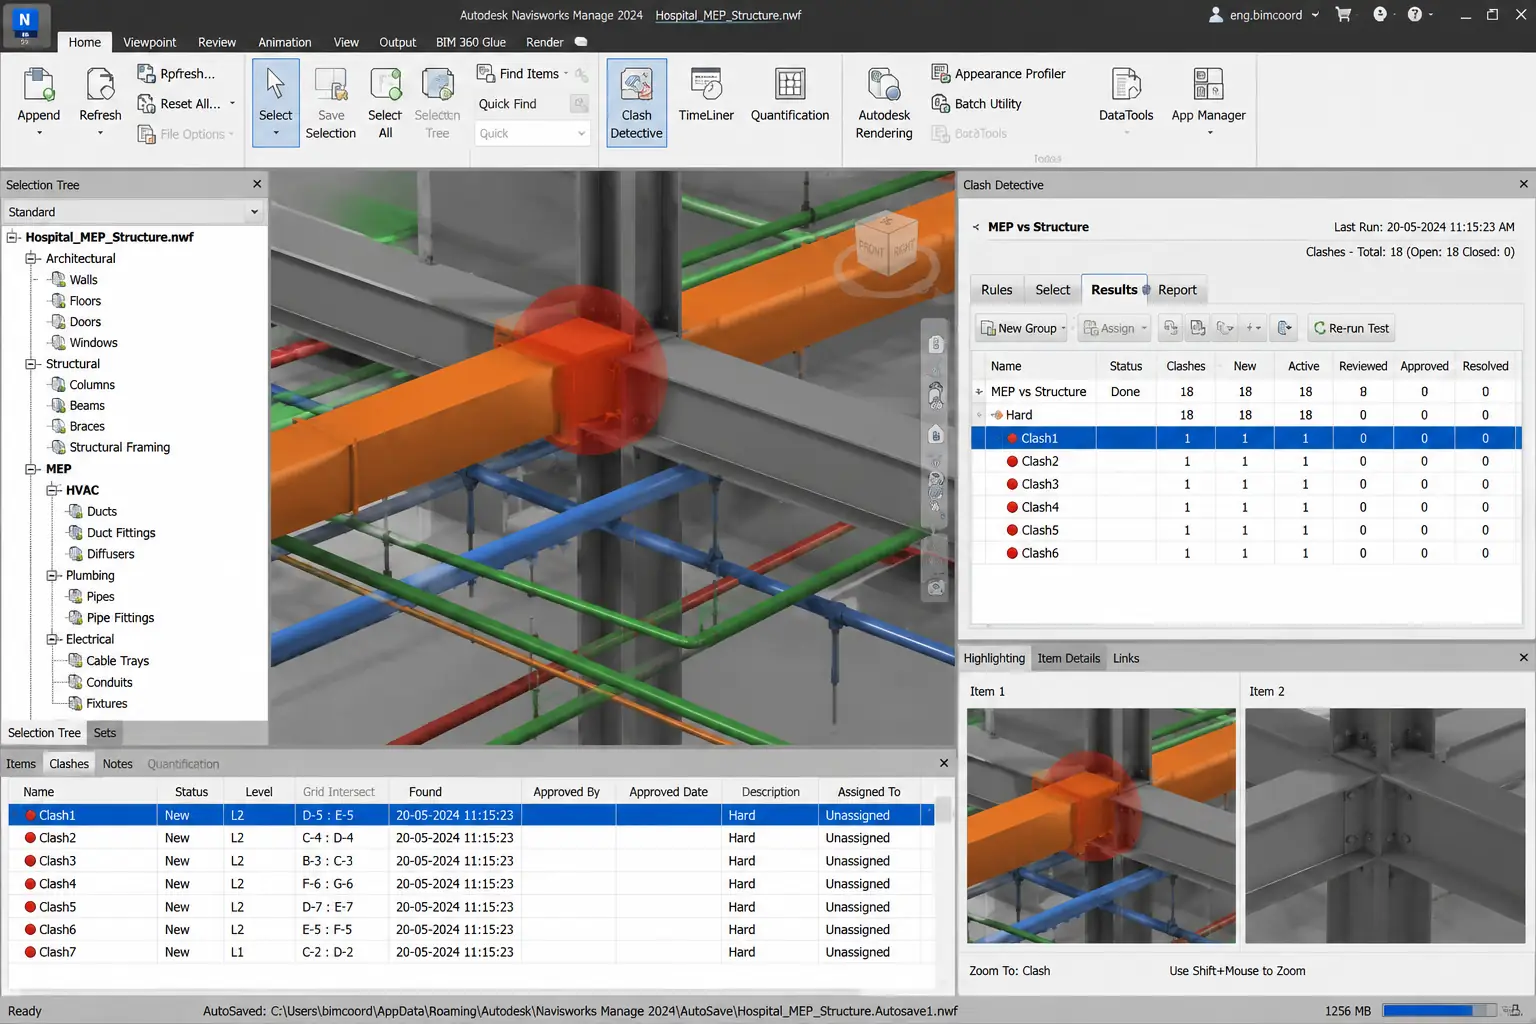The image size is (1536, 1024).
Task: Click the DataTools icon
Action: [x=1126, y=84]
